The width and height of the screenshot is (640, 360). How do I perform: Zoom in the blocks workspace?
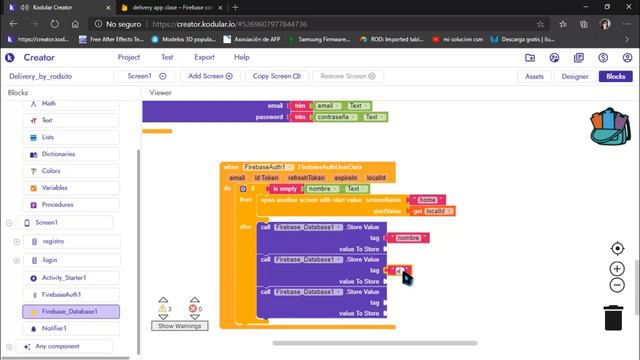click(x=617, y=269)
